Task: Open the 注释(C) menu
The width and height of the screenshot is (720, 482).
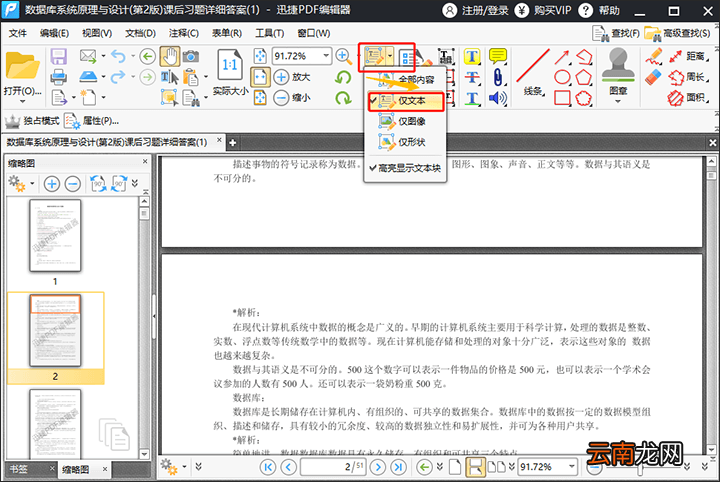Action: tap(184, 33)
